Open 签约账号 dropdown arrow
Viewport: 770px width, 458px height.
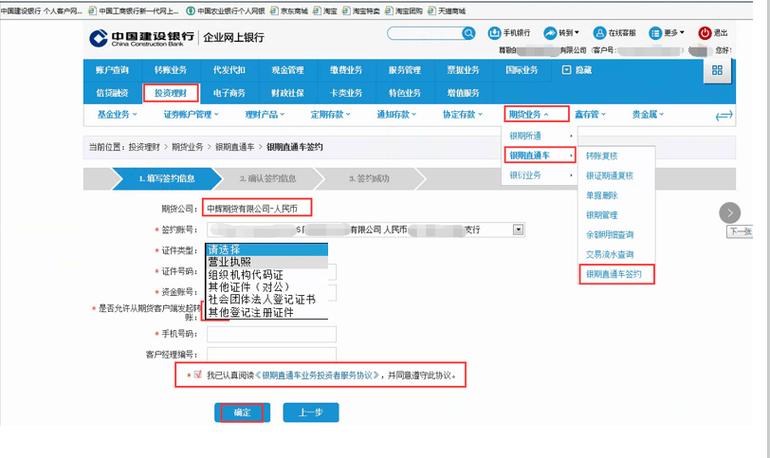518,229
